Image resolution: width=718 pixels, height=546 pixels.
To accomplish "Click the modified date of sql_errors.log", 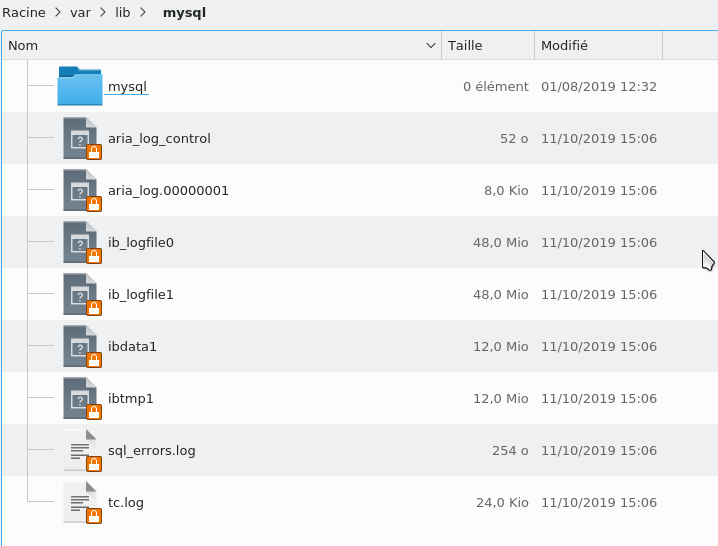I will [x=599, y=451].
